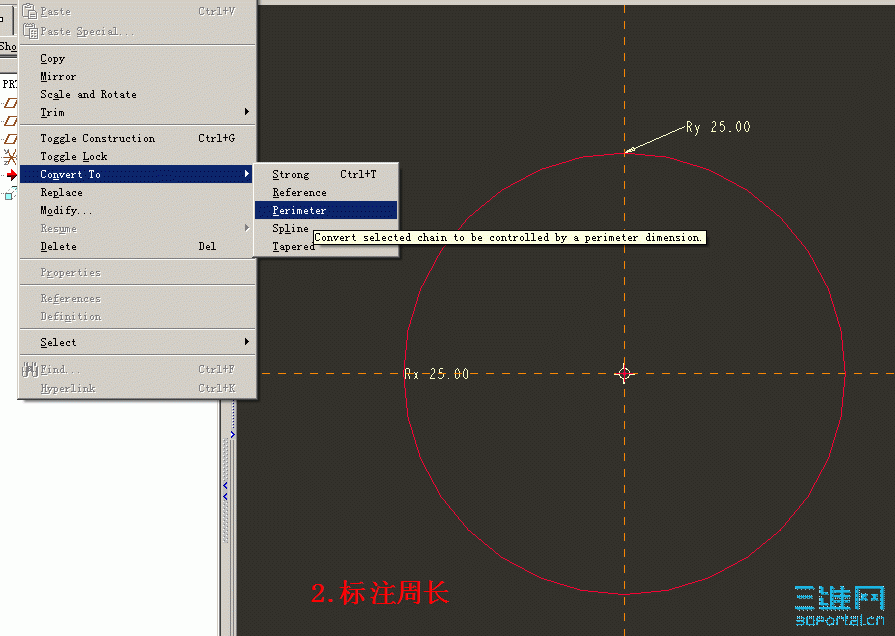Select Spline in the Convert To submenu
The height and width of the screenshot is (636, 895).
point(290,228)
